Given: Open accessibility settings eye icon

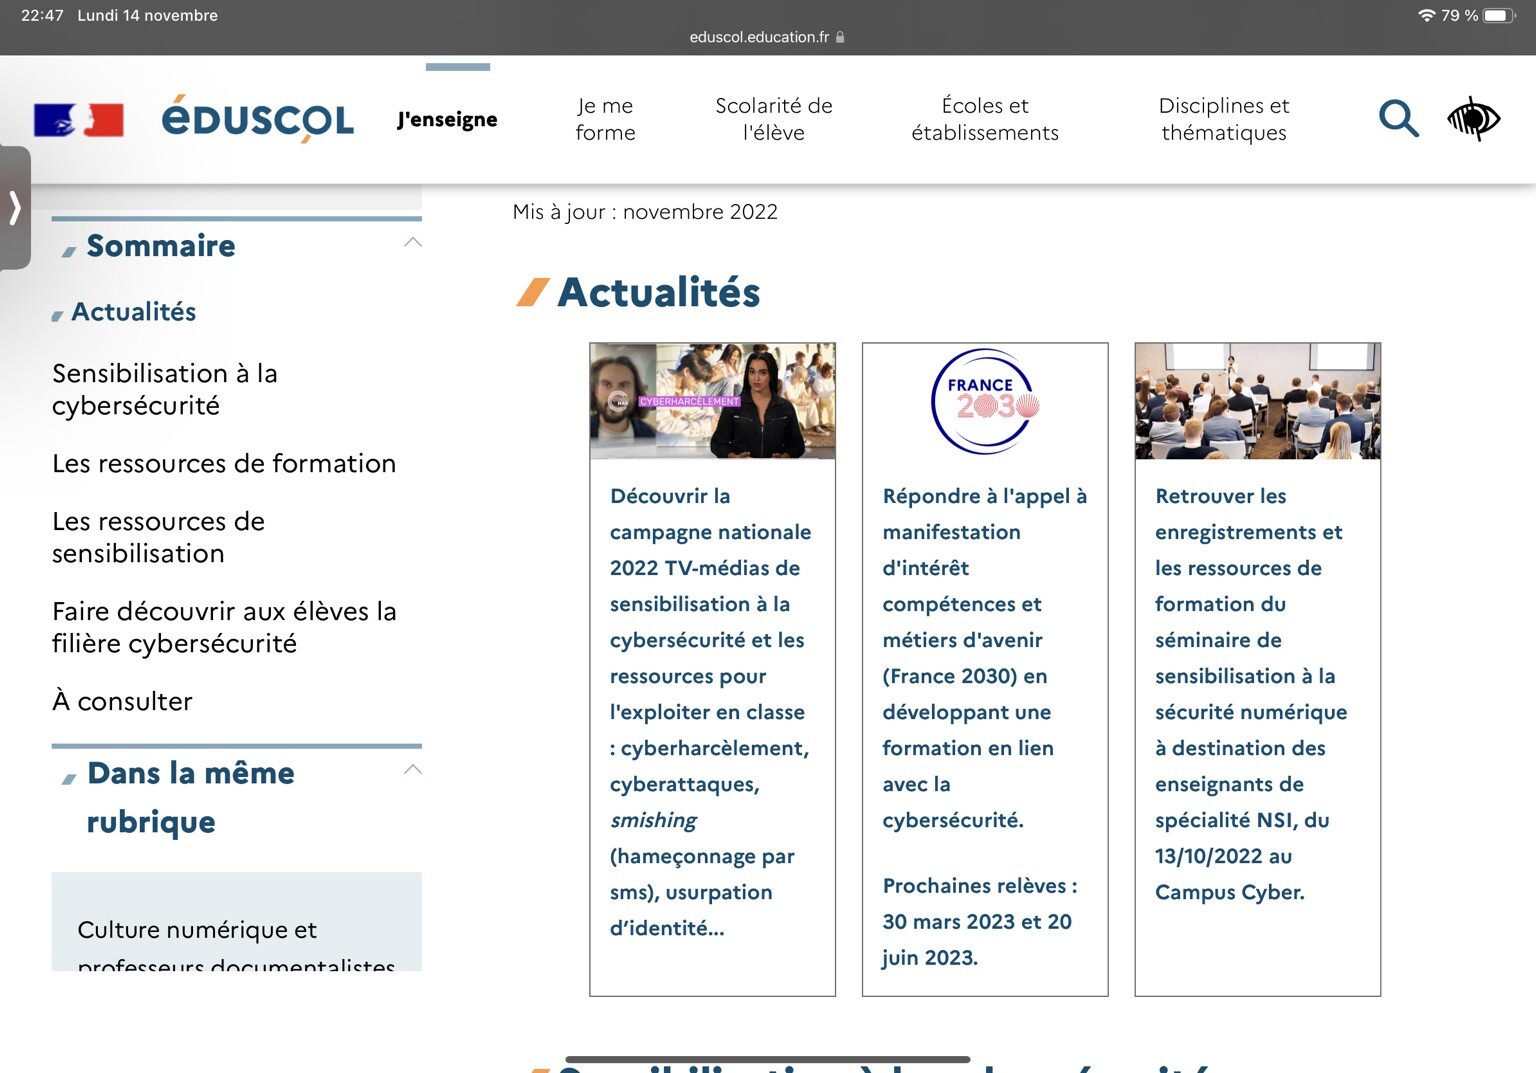Looking at the screenshot, I should pyautogui.click(x=1473, y=119).
